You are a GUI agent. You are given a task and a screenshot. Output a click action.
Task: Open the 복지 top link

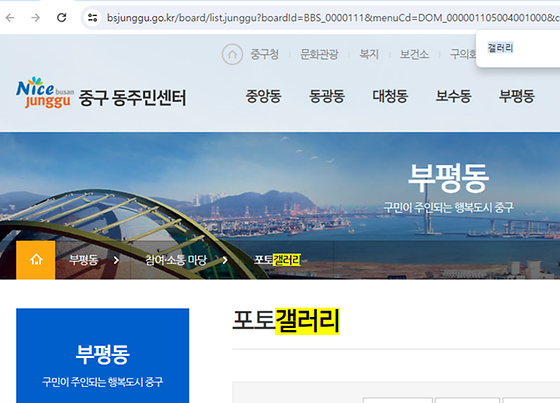point(369,54)
